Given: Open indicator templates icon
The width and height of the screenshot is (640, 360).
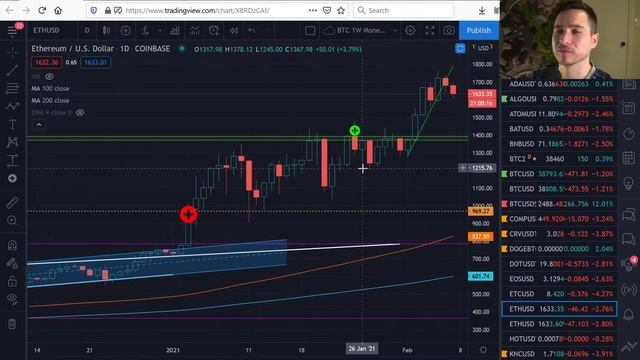Looking at the screenshot, I should pos(194,31).
